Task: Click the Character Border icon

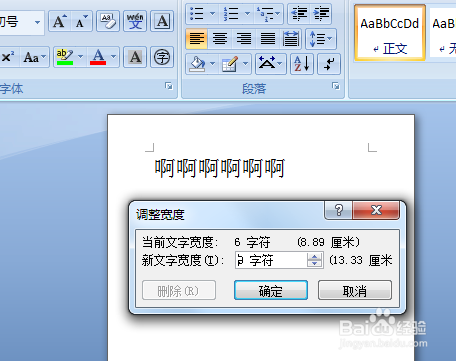Action: click(x=162, y=21)
